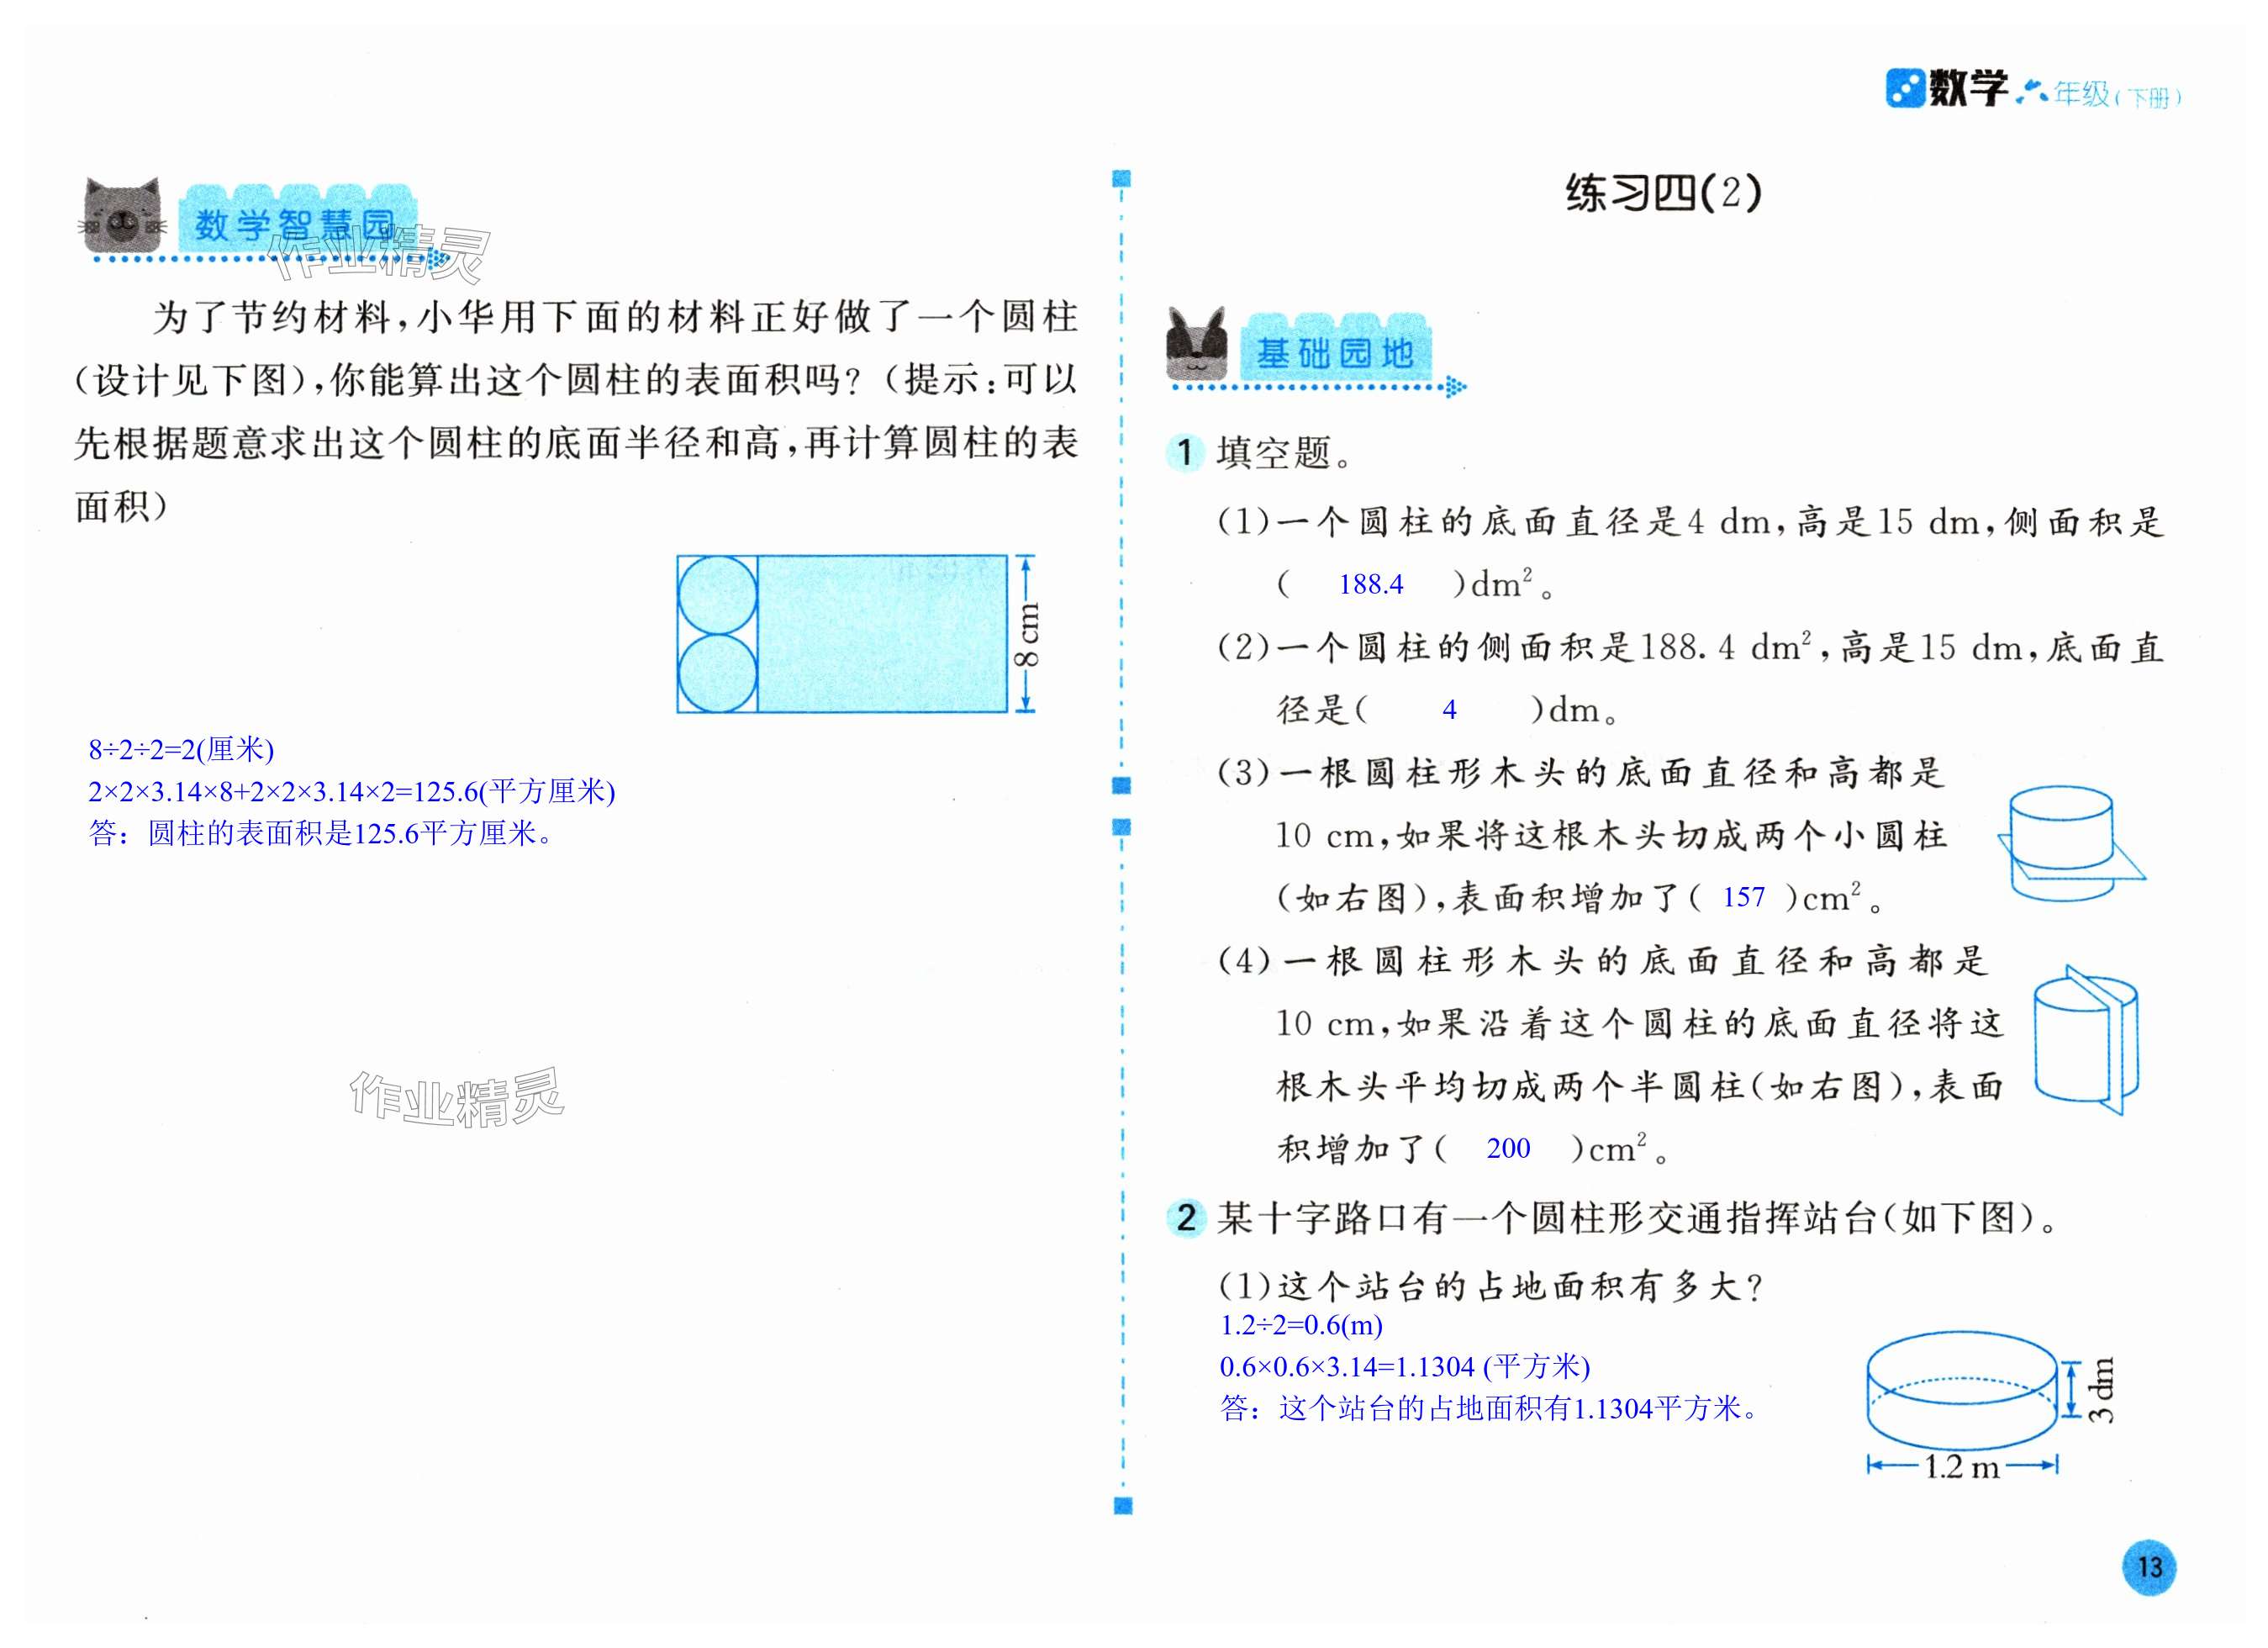Click the 基础园地 section banner
The width and height of the screenshot is (2268, 1648).
coord(1334,352)
